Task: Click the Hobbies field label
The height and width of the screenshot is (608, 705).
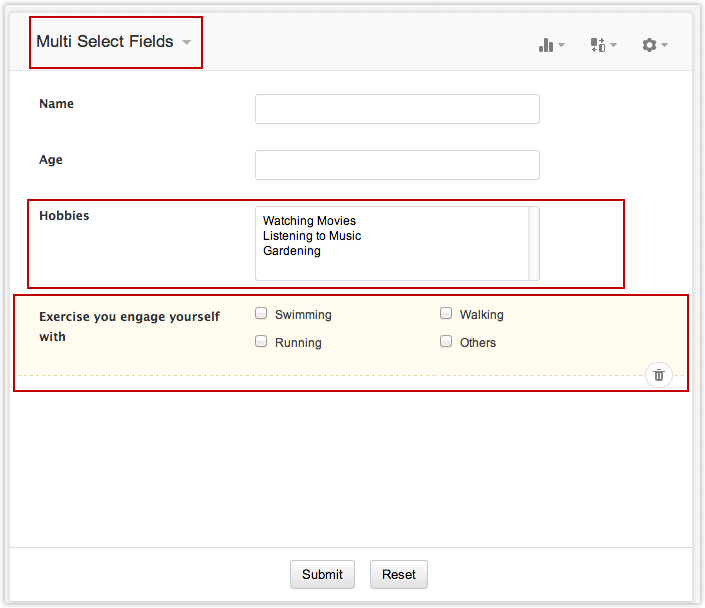Action: pos(64,216)
